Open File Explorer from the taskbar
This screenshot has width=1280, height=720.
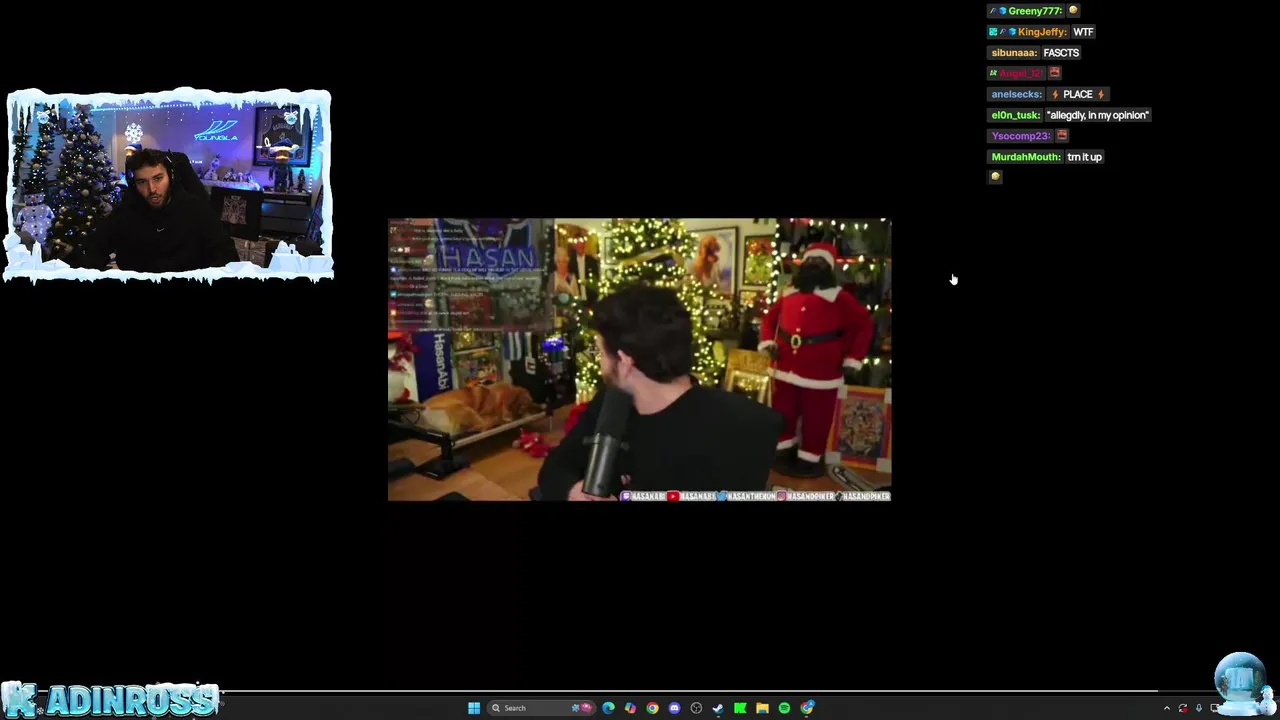point(762,708)
